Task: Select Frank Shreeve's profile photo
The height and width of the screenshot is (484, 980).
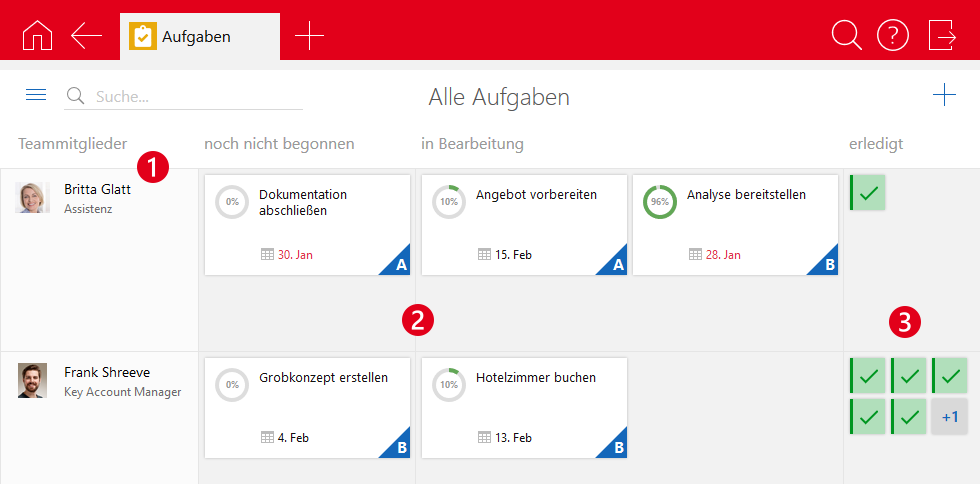Action: coord(33,381)
